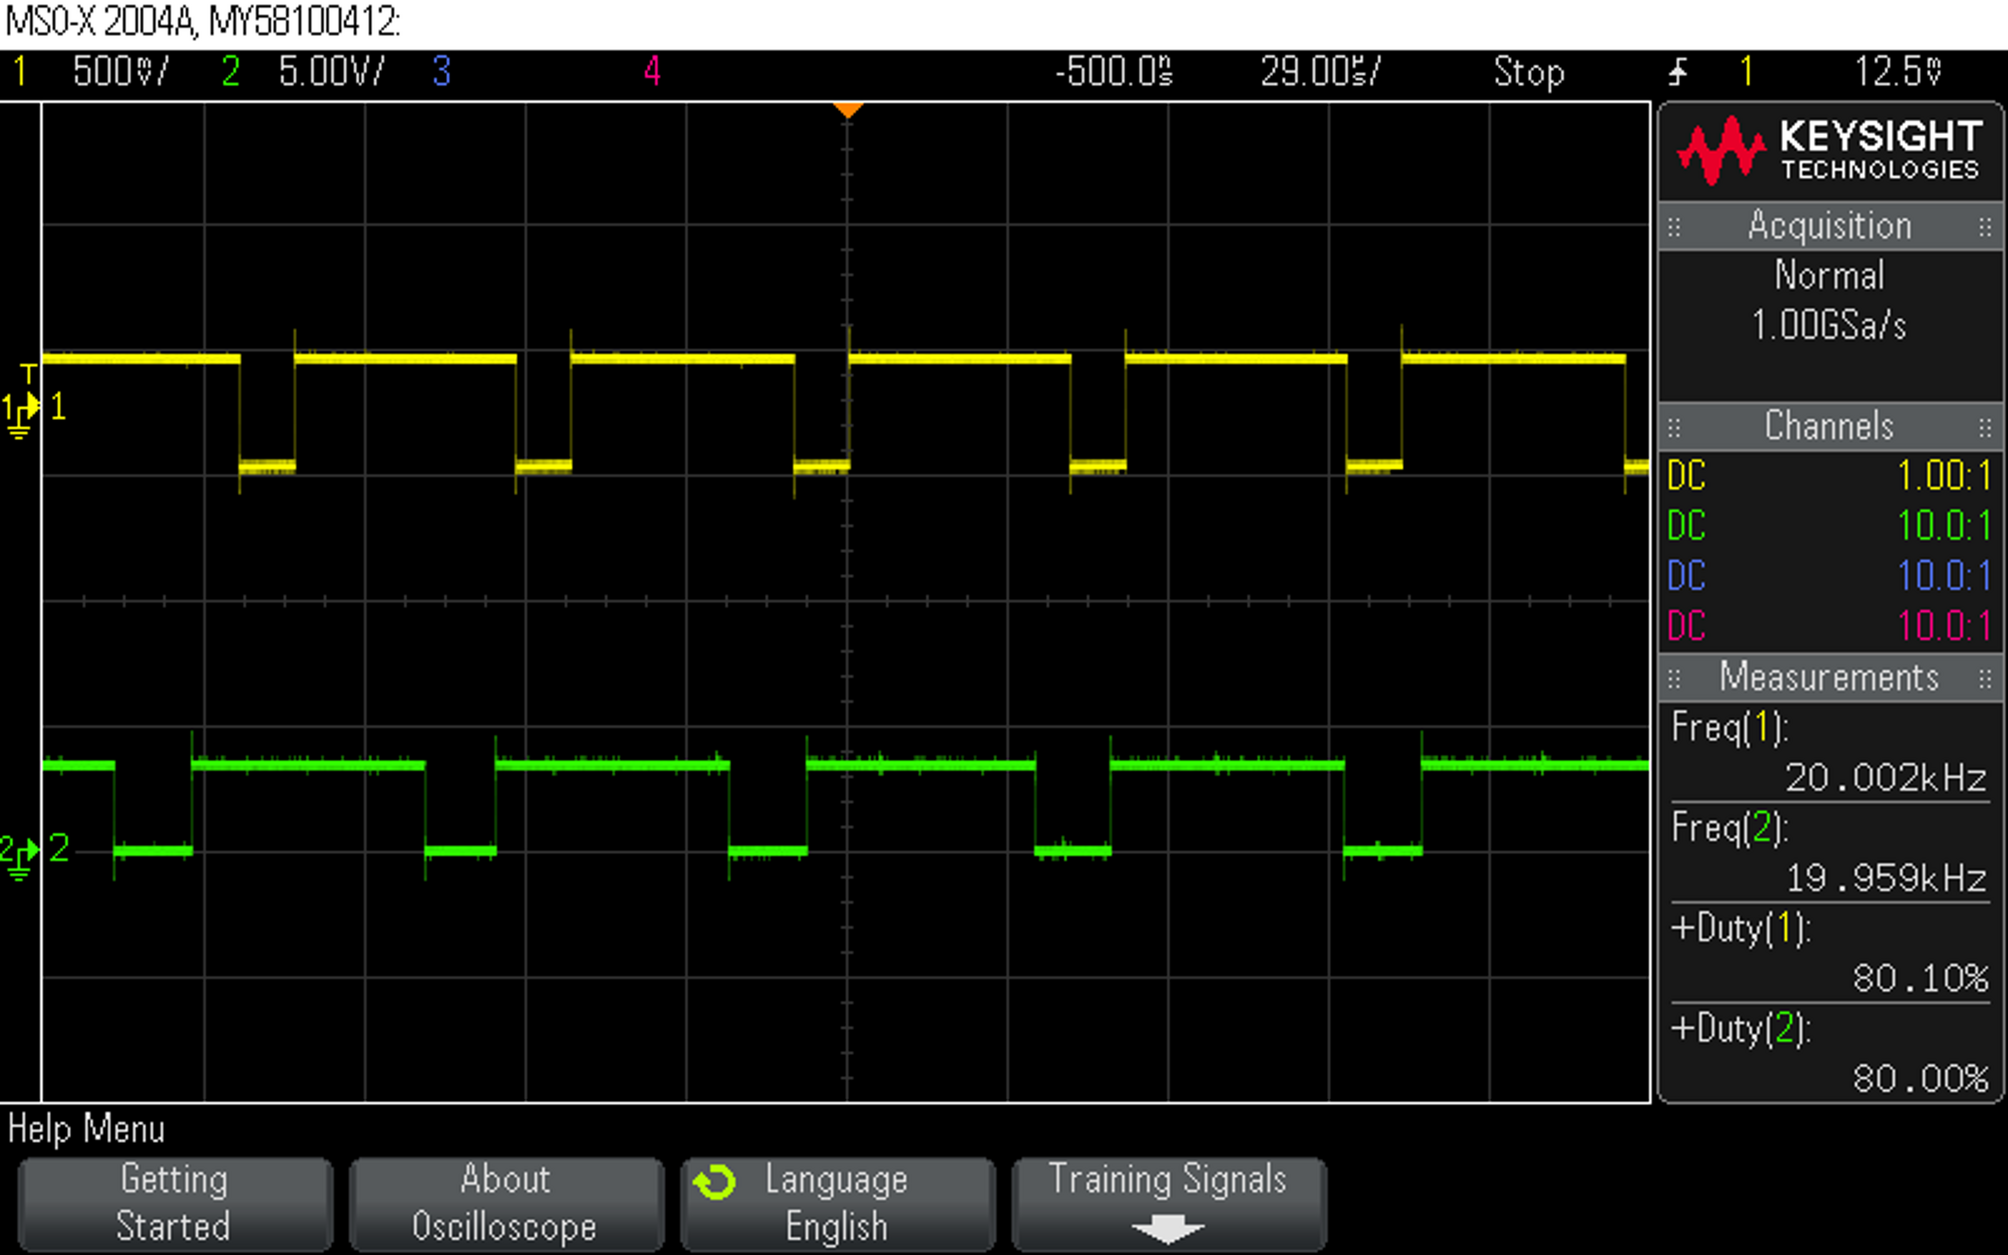Image resolution: width=2008 pixels, height=1255 pixels.
Task: Click Acquisition panel left grip dots
Action: (x=1674, y=227)
